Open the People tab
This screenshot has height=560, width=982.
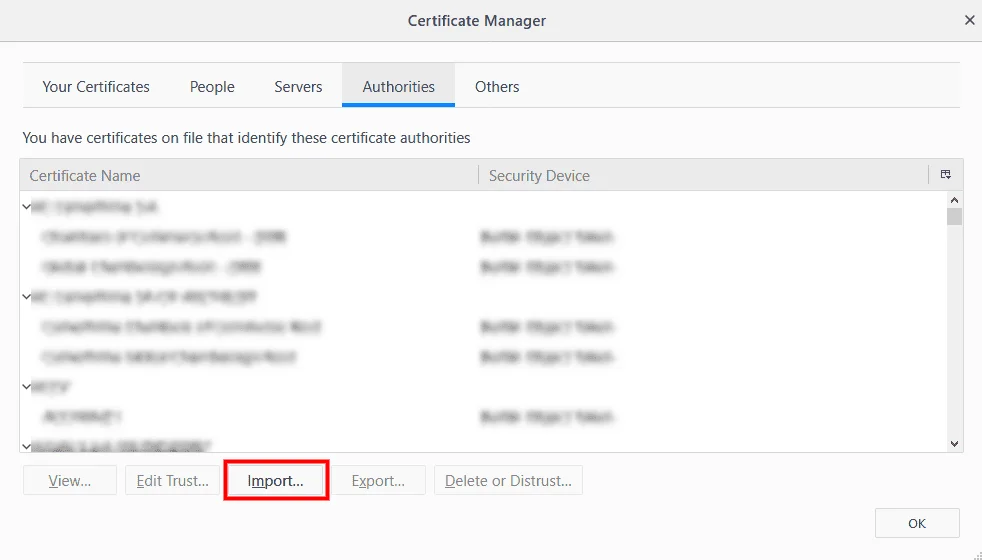point(212,86)
